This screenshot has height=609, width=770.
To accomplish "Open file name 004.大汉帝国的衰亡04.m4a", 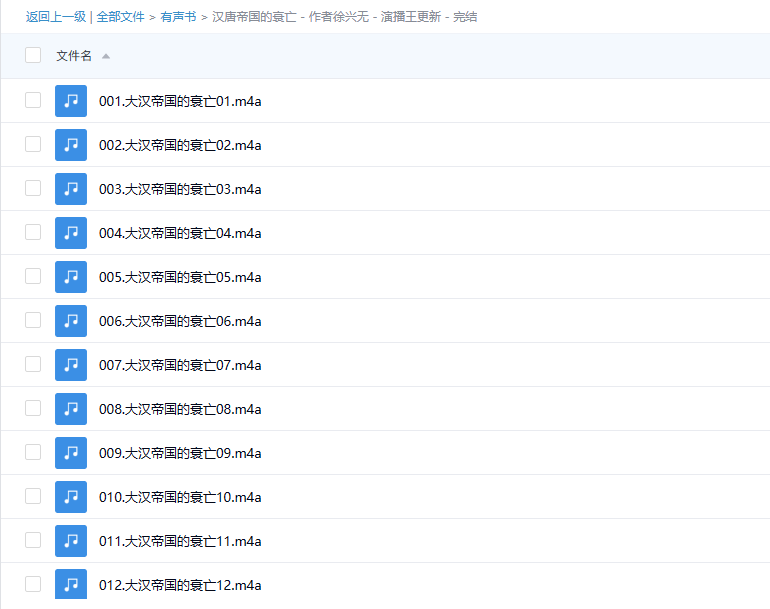I will 180,233.
